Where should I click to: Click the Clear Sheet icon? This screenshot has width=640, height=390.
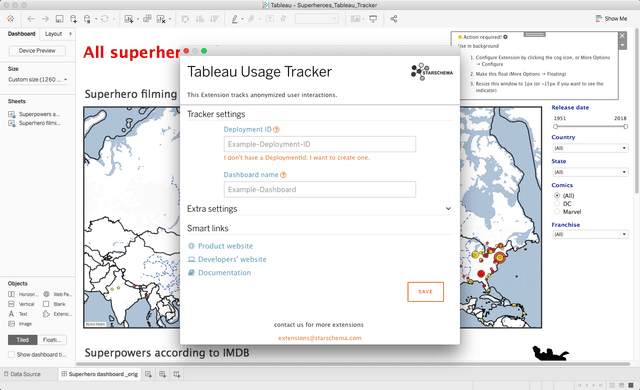coord(161,19)
